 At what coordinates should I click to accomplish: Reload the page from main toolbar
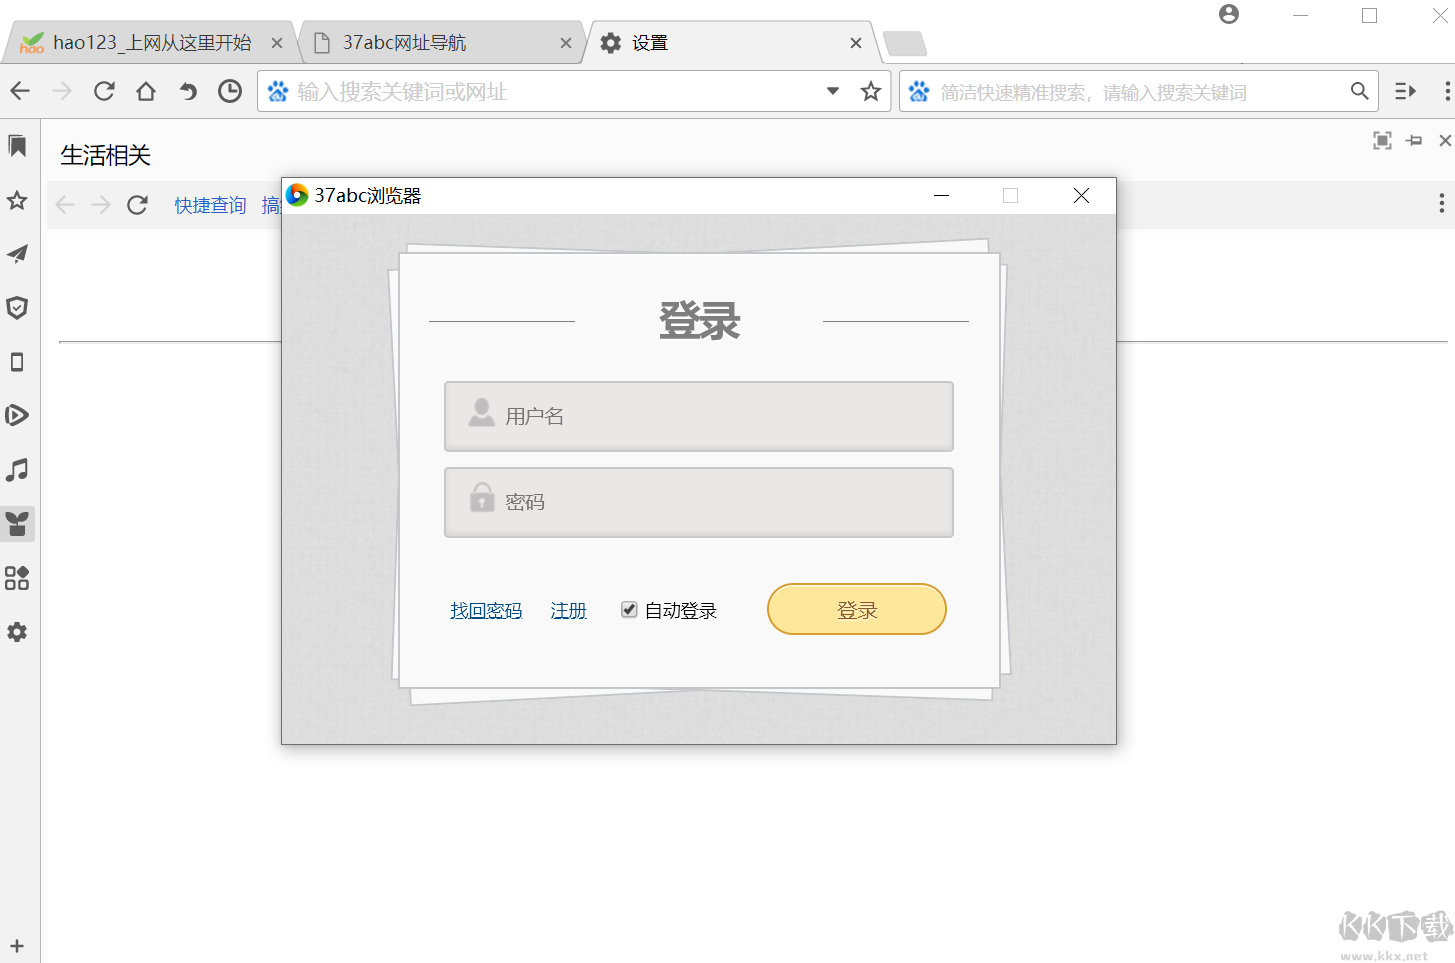(104, 92)
